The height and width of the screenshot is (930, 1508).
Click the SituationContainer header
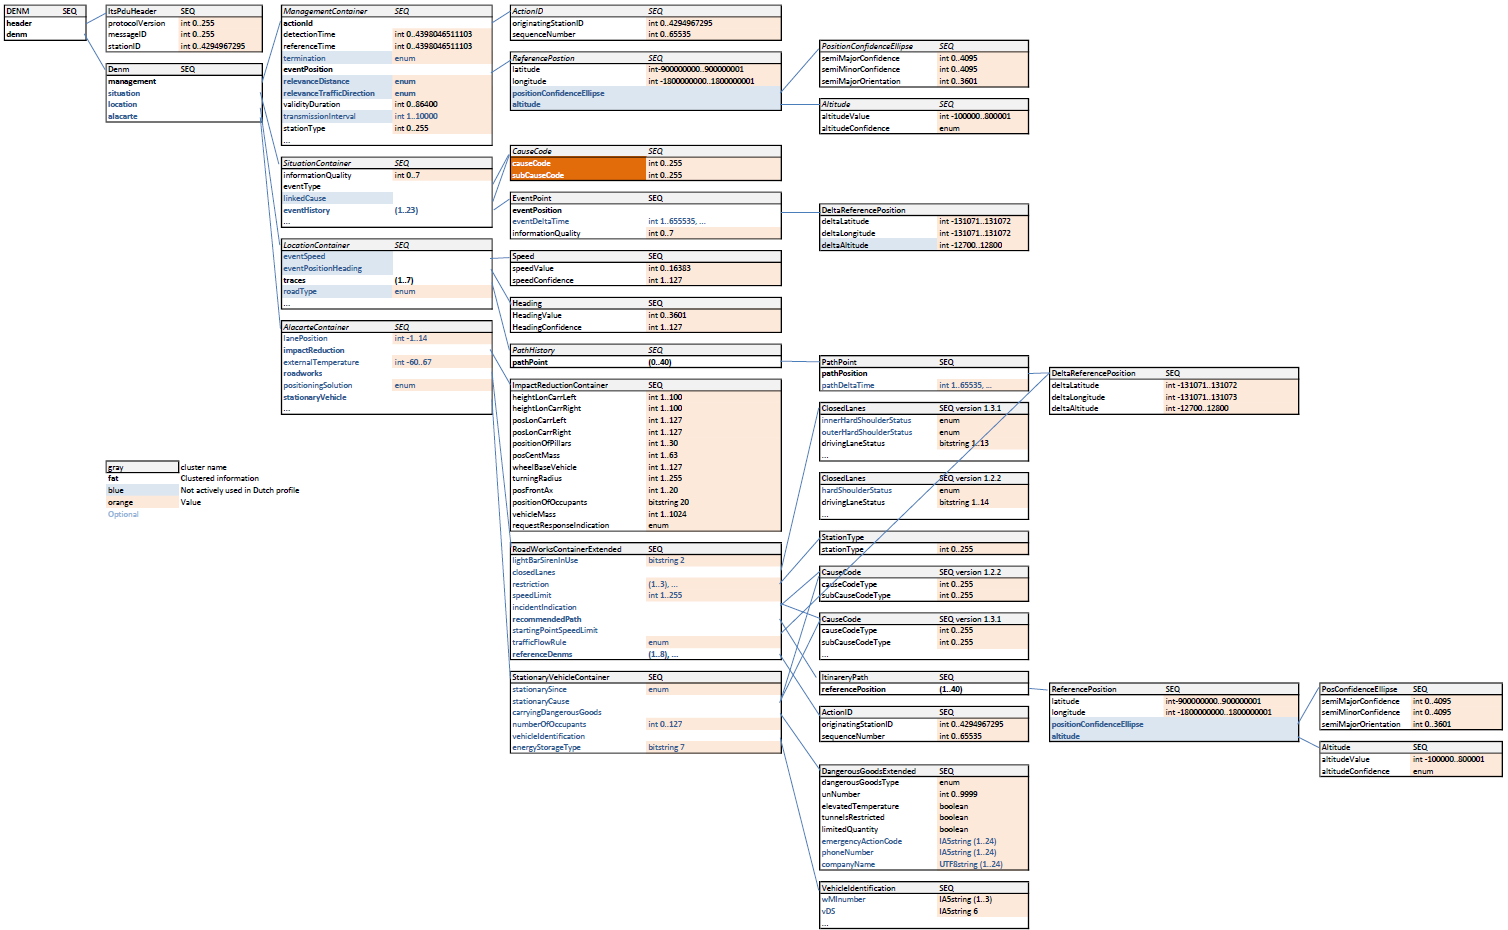point(317,163)
